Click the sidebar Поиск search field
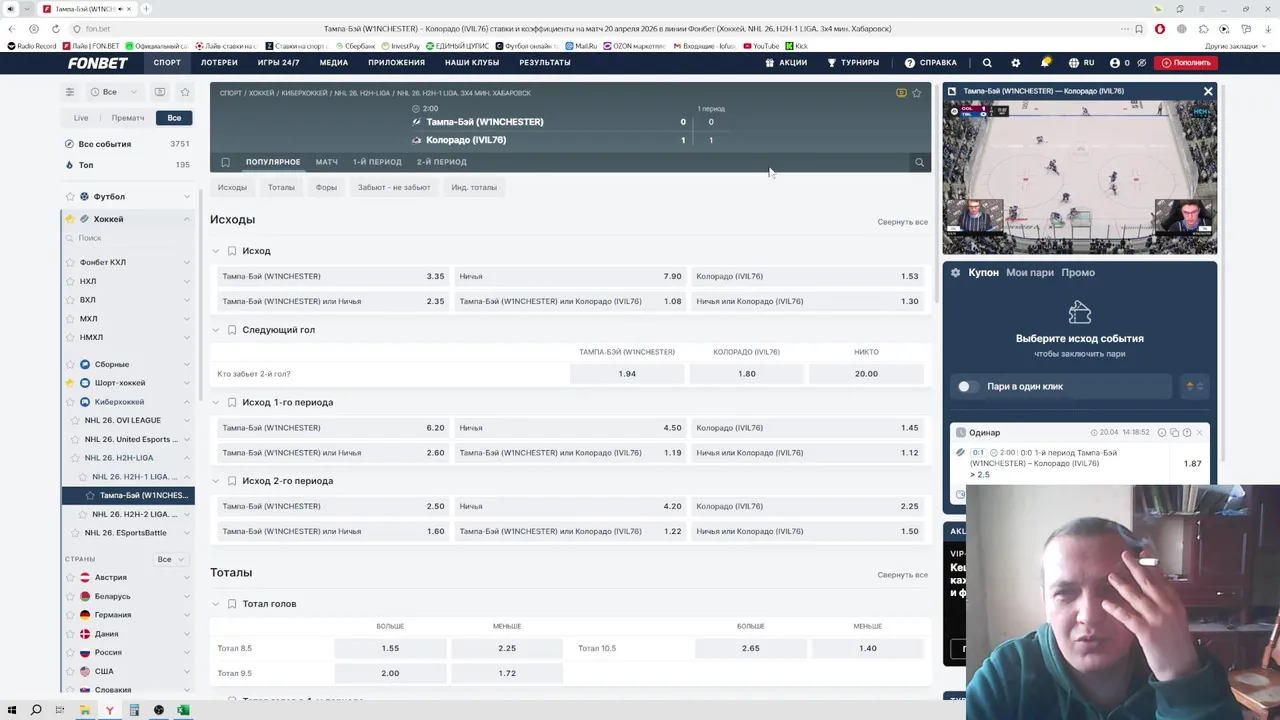The width and height of the screenshot is (1280, 720). pyautogui.click(x=127, y=238)
